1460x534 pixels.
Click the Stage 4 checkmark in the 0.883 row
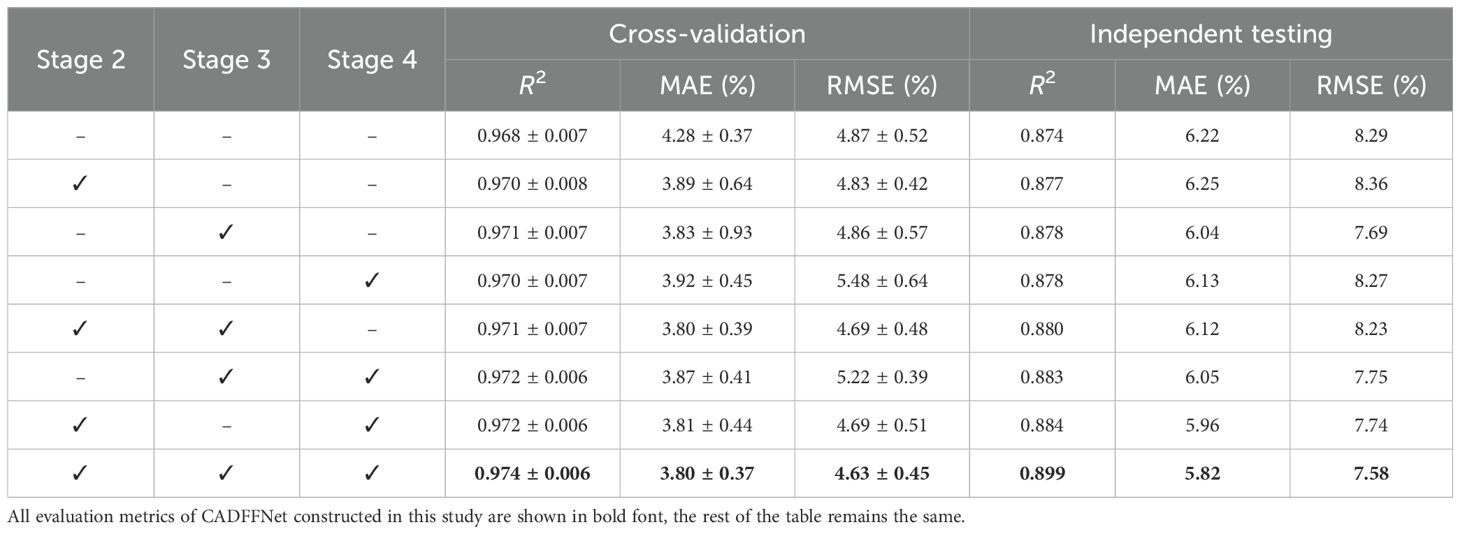(372, 377)
